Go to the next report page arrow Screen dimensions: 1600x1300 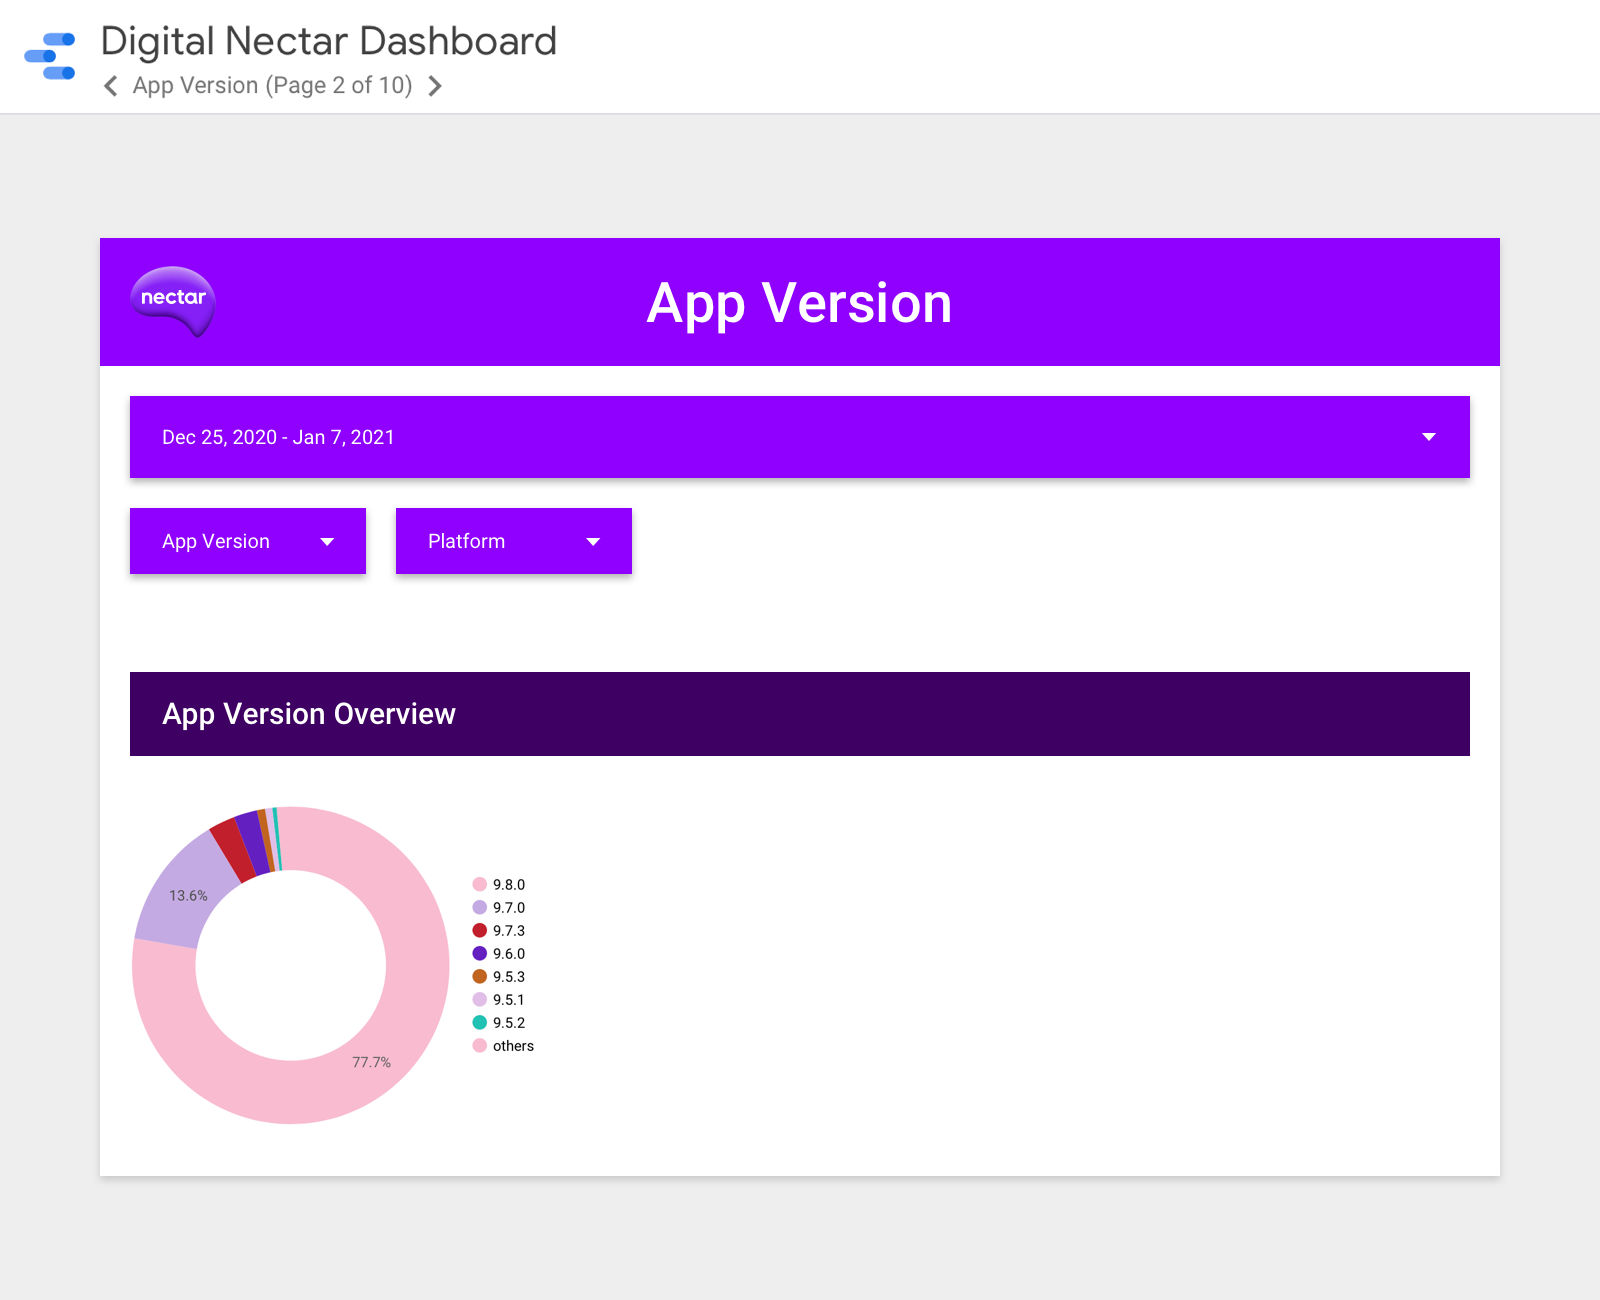pyautogui.click(x=435, y=86)
